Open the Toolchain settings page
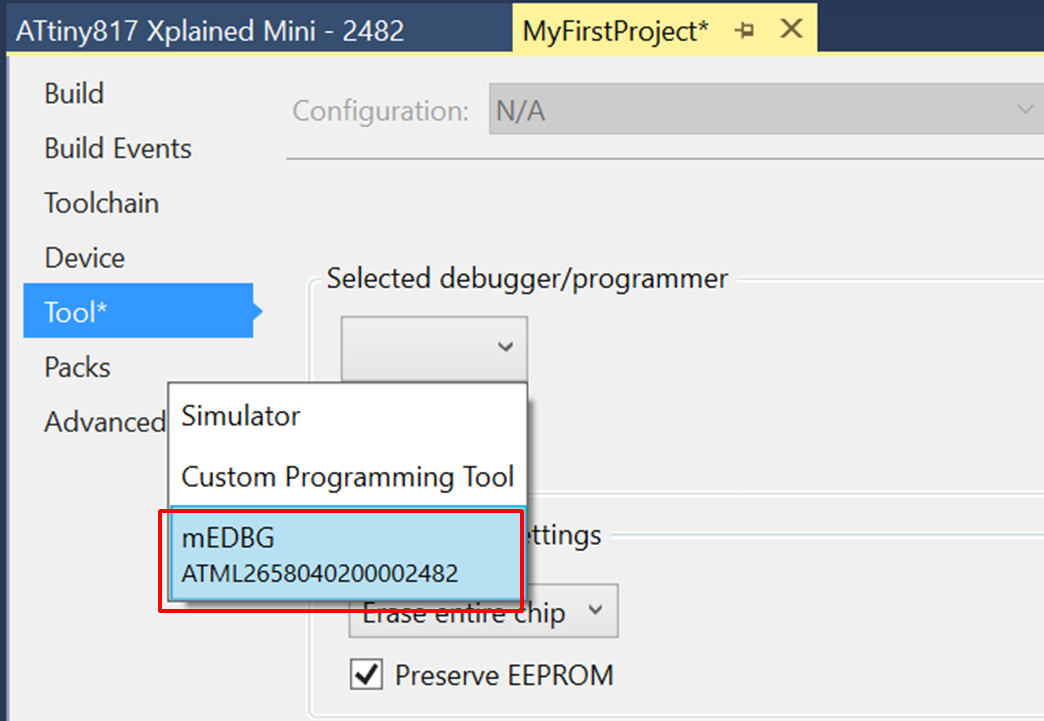 click(101, 204)
